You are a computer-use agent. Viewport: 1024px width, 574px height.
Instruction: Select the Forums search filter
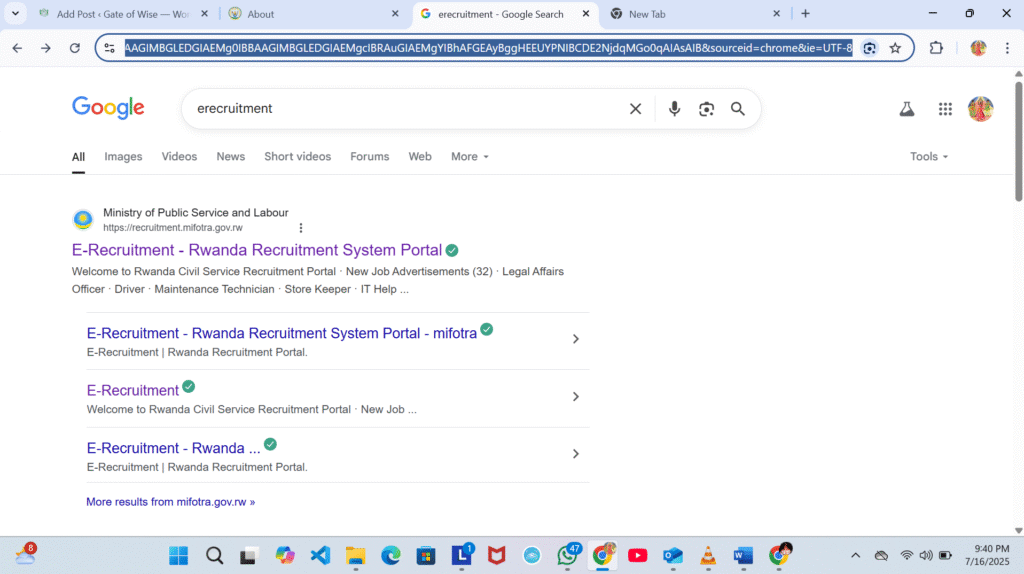[370, 157]
